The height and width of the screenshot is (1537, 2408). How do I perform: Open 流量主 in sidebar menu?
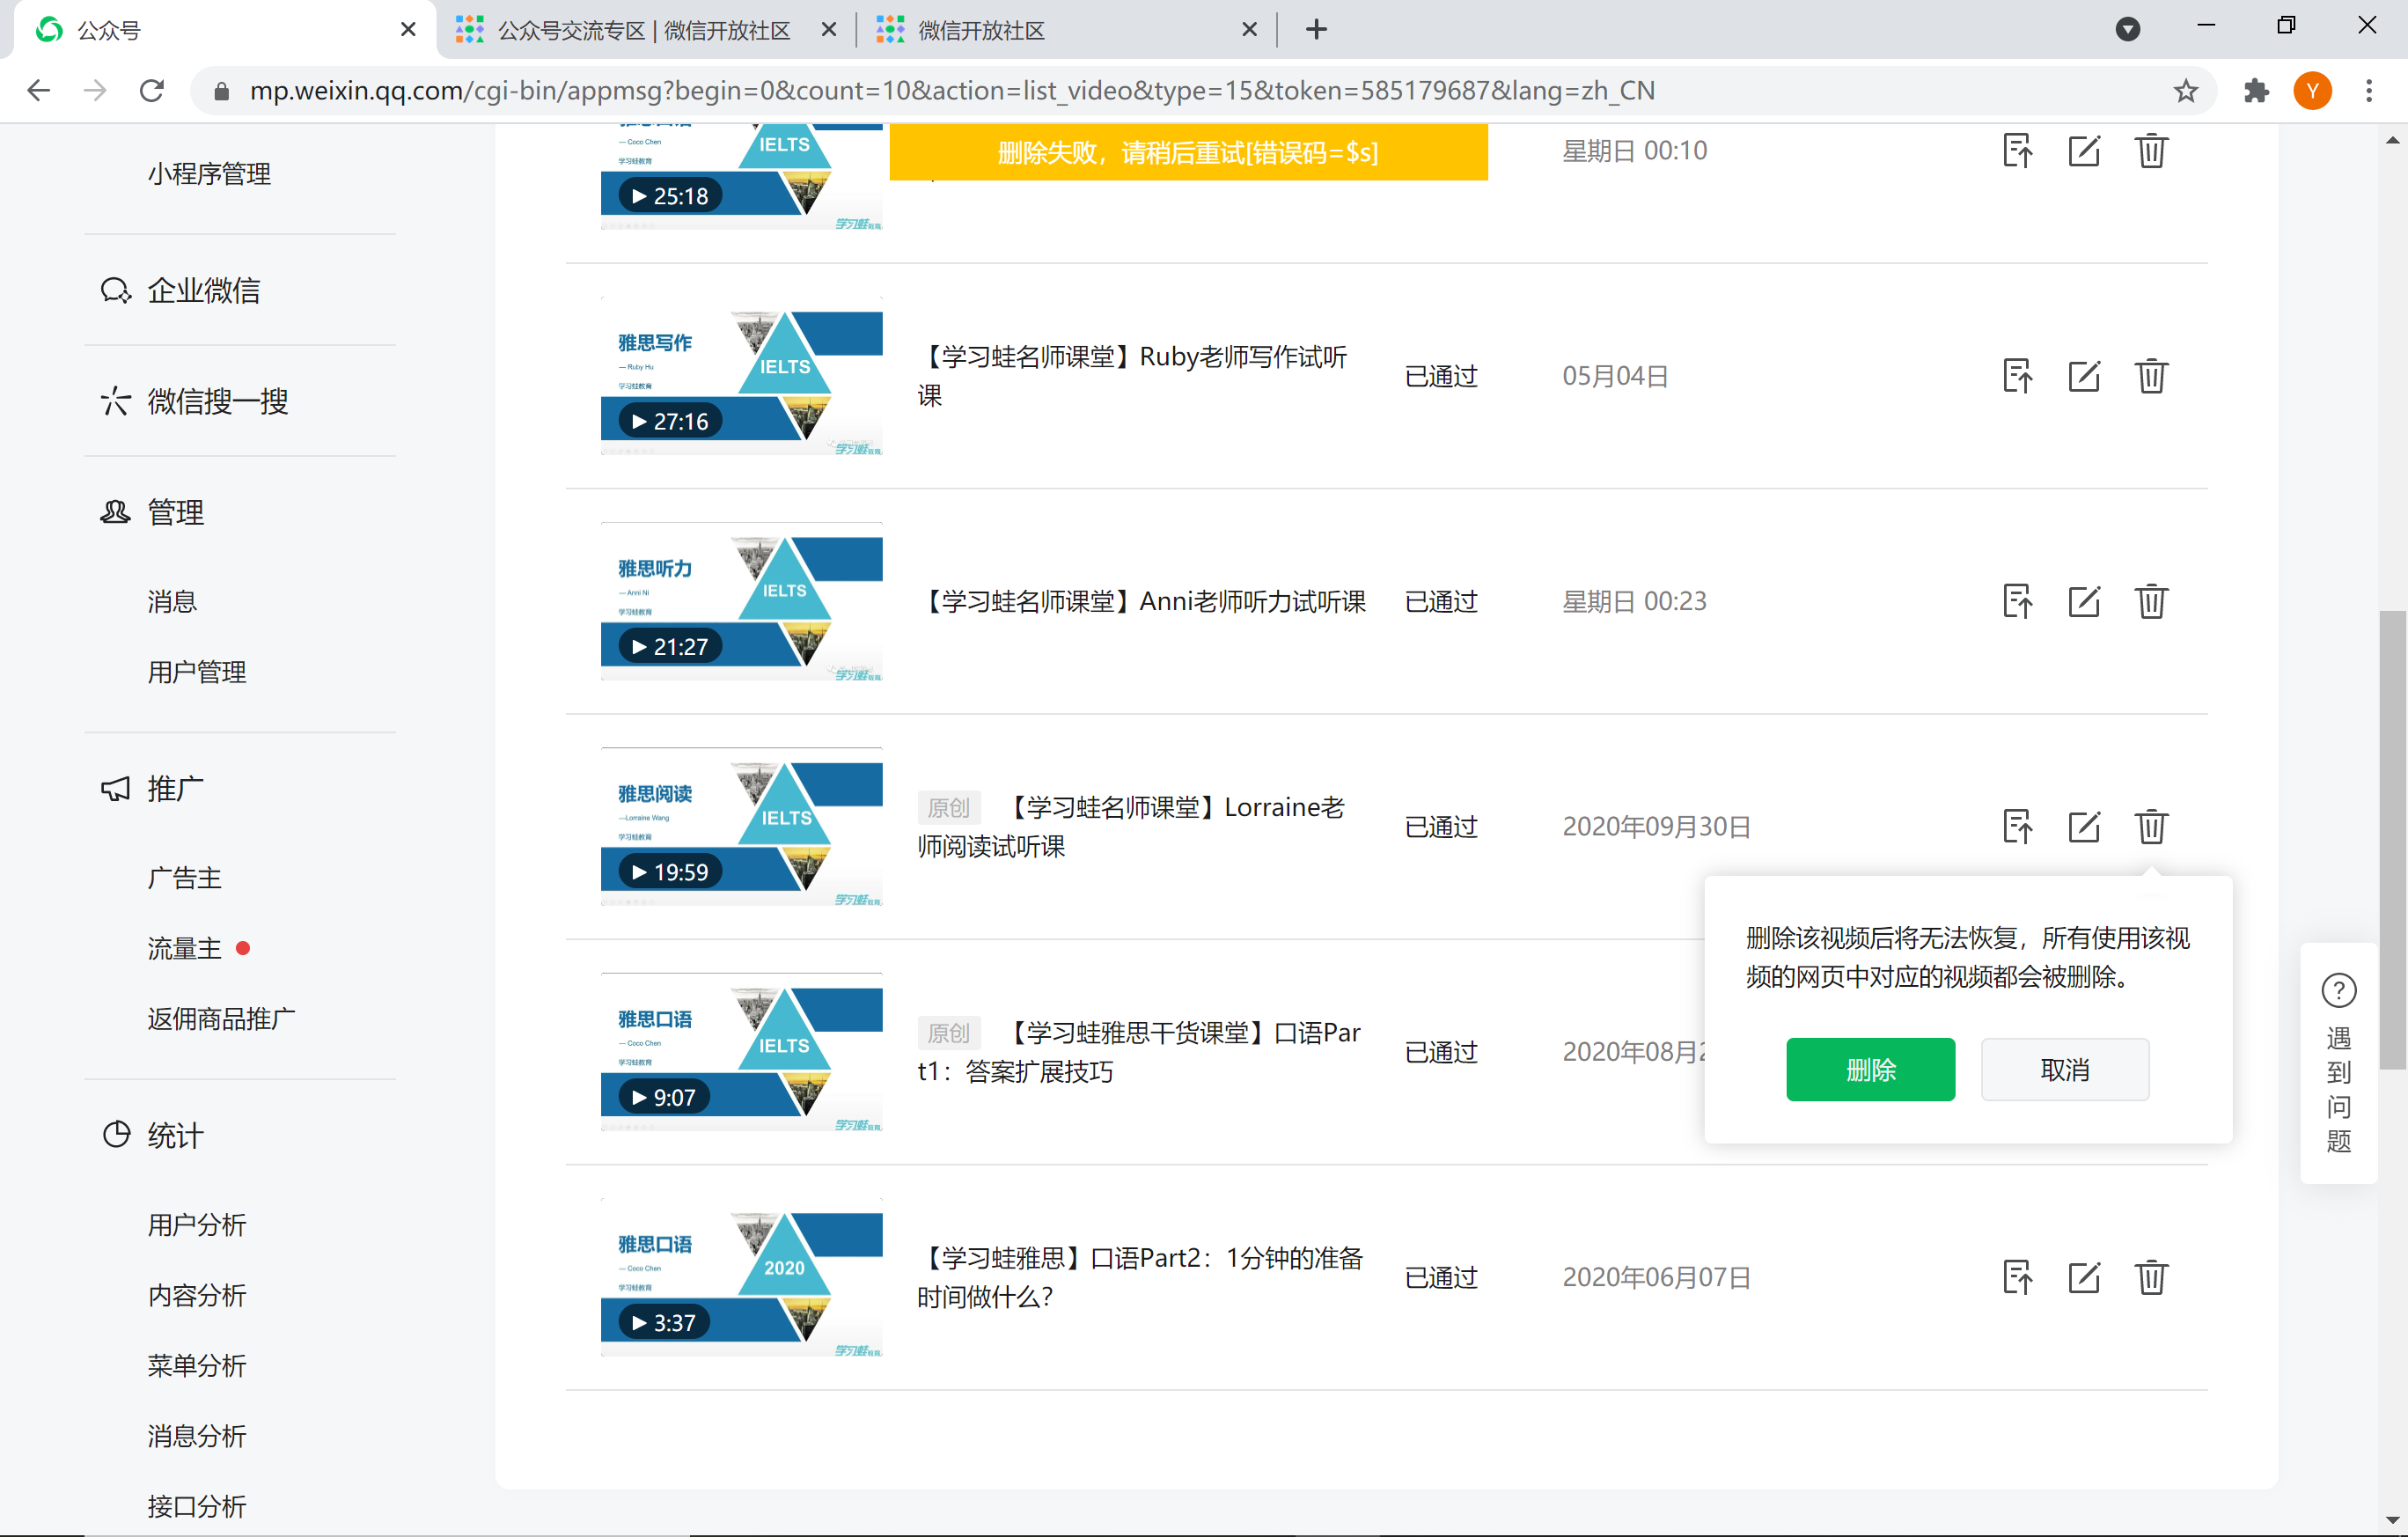pyautogui.click(x=184, y=948)
